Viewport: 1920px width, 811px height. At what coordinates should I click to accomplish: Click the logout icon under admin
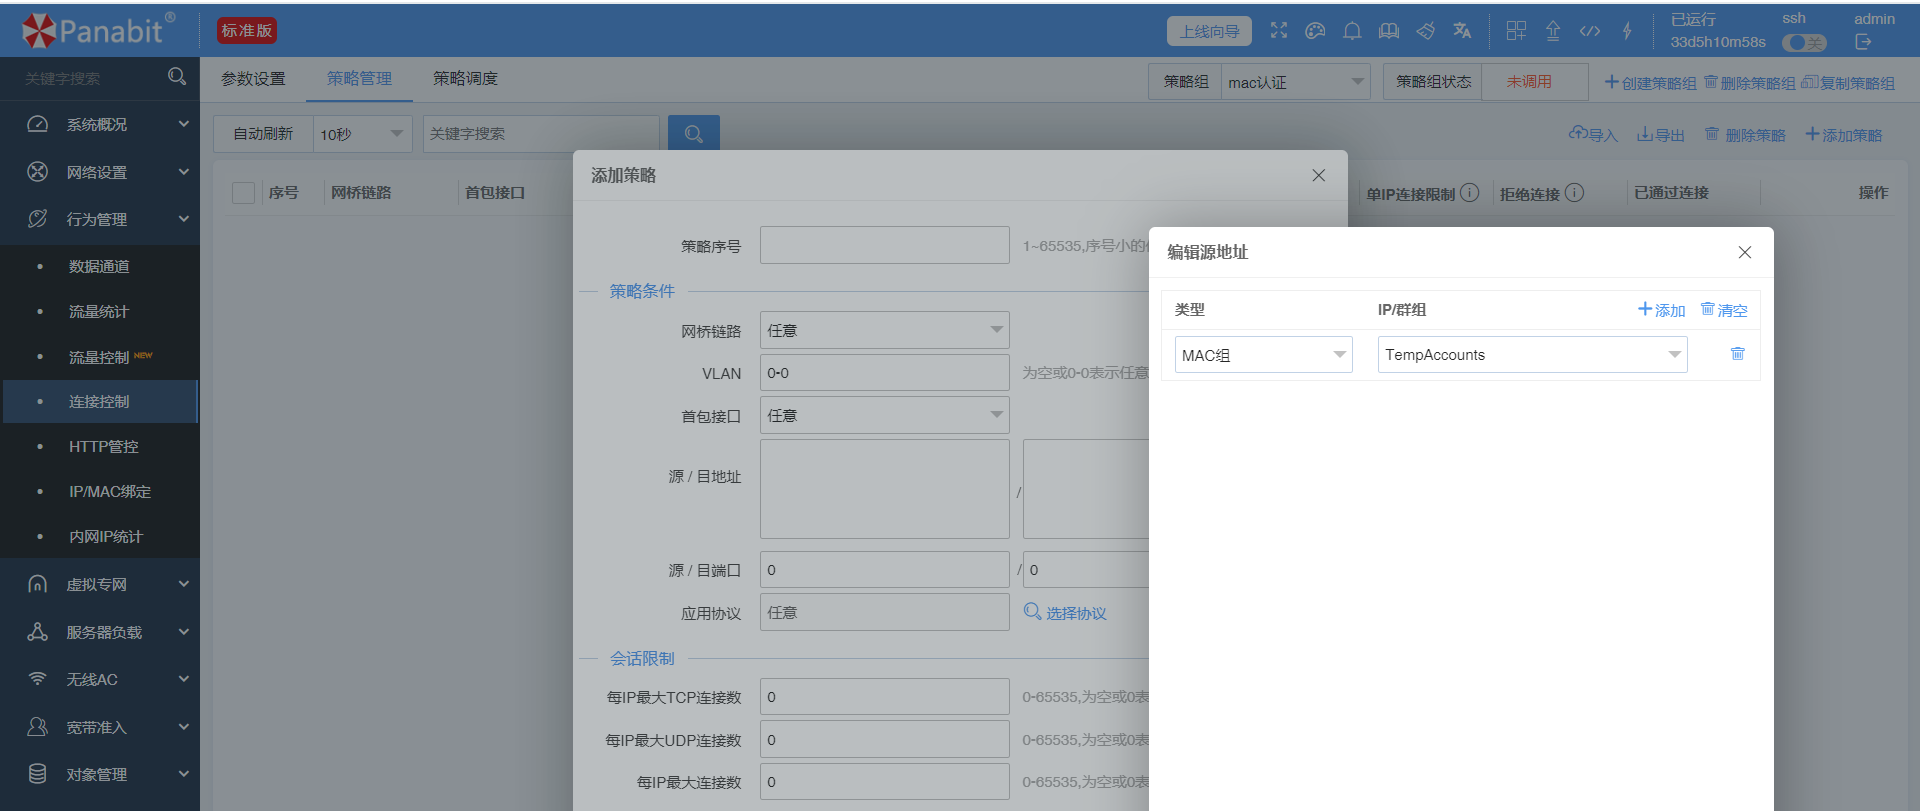tap(1863, 42)
